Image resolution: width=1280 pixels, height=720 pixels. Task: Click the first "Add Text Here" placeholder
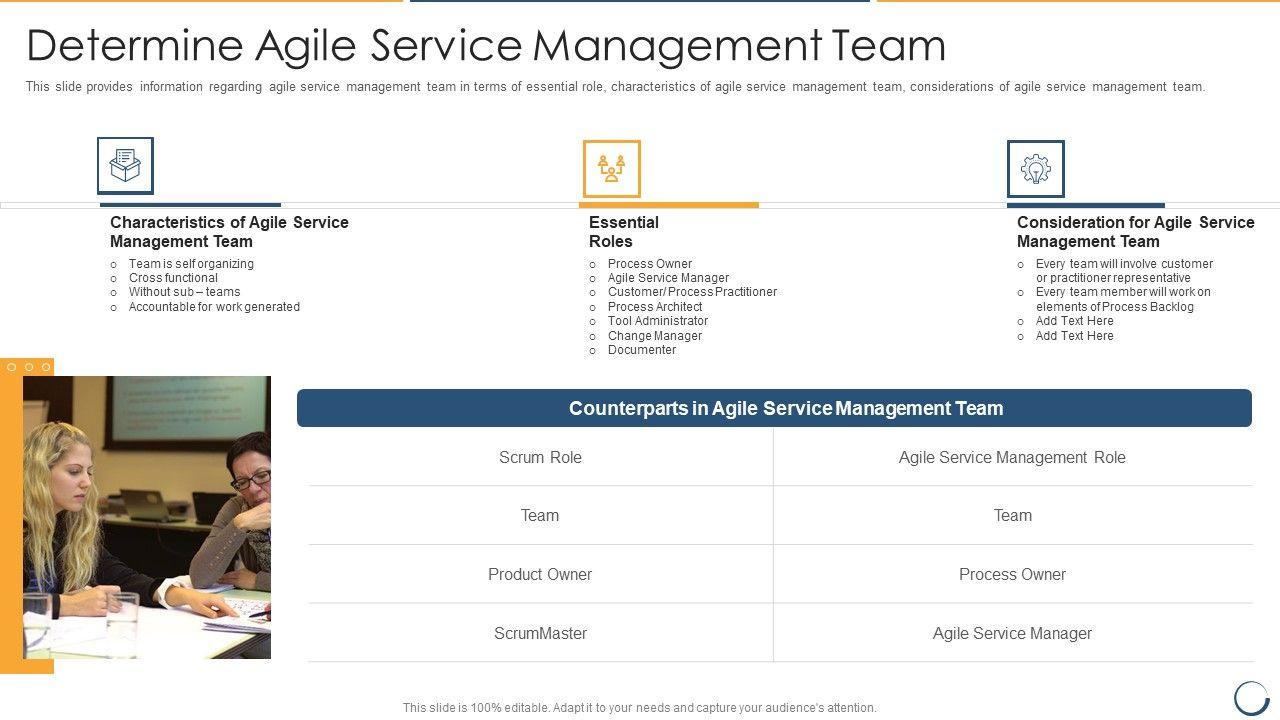coord(1074,321)
